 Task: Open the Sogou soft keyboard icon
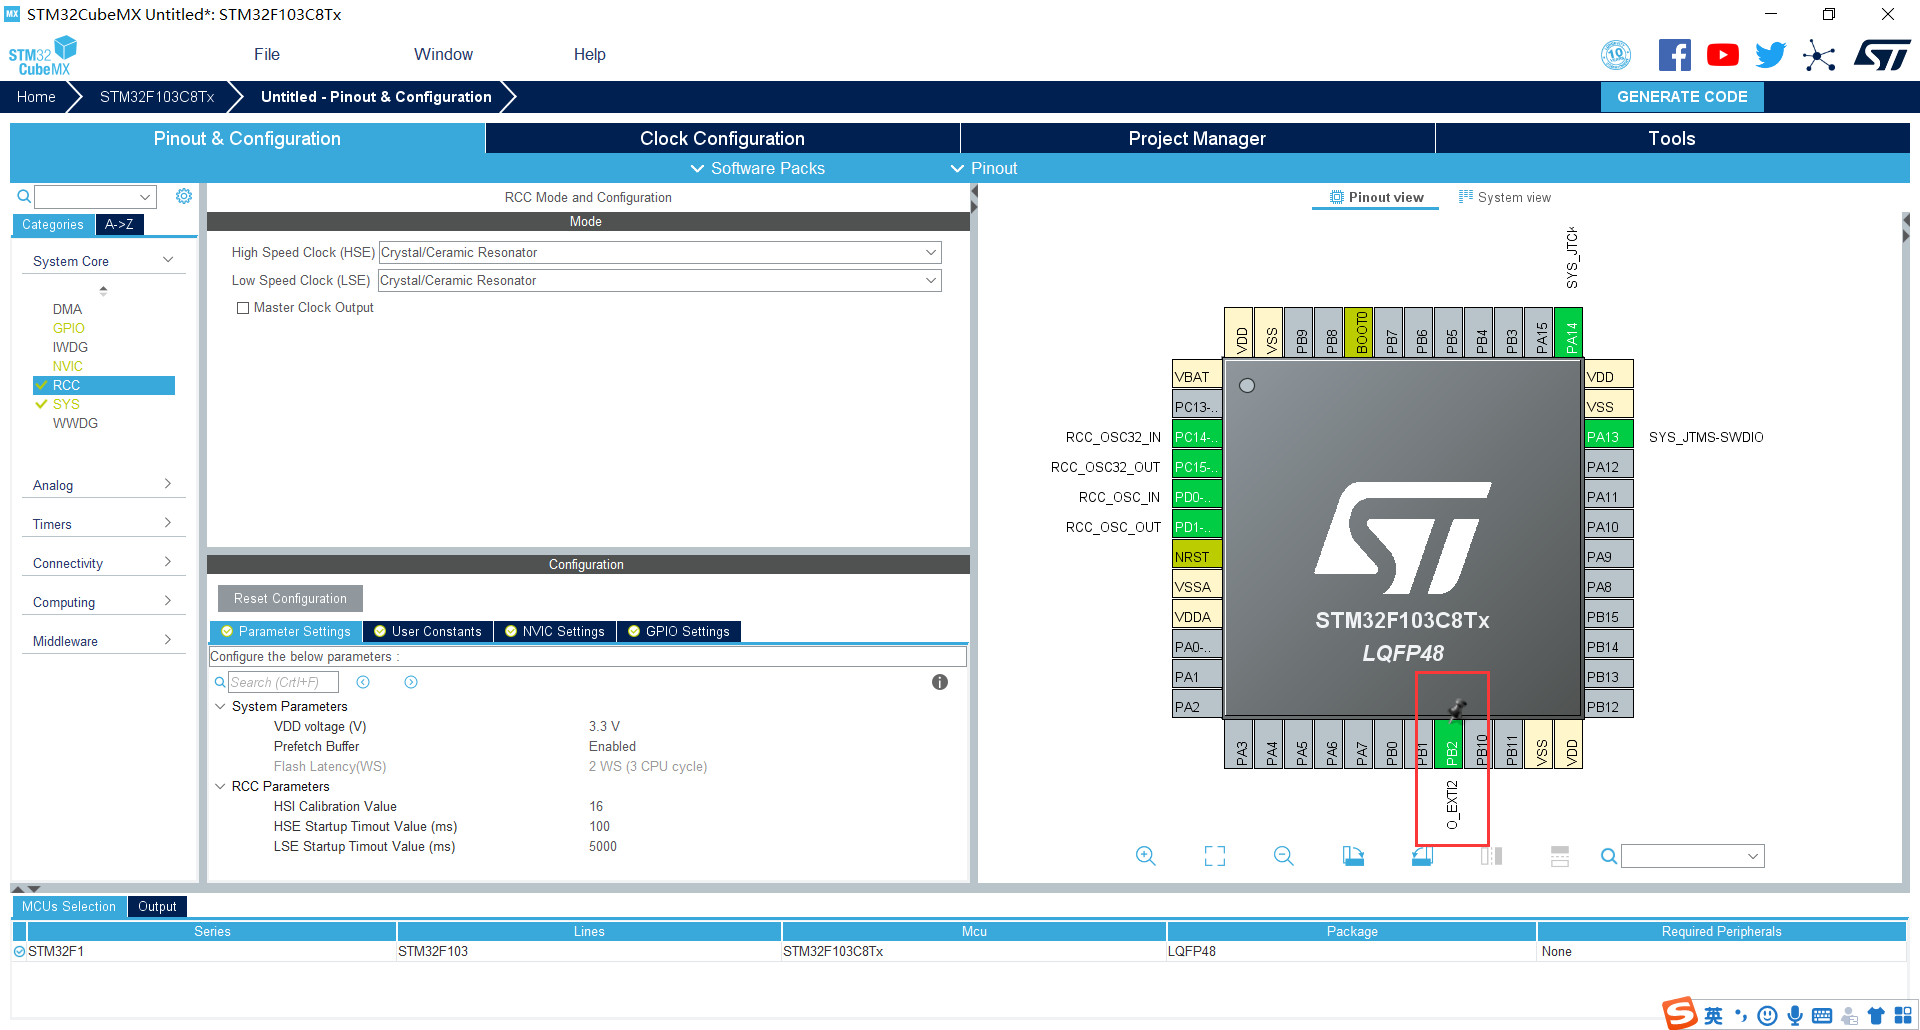pos(1822,1016)
